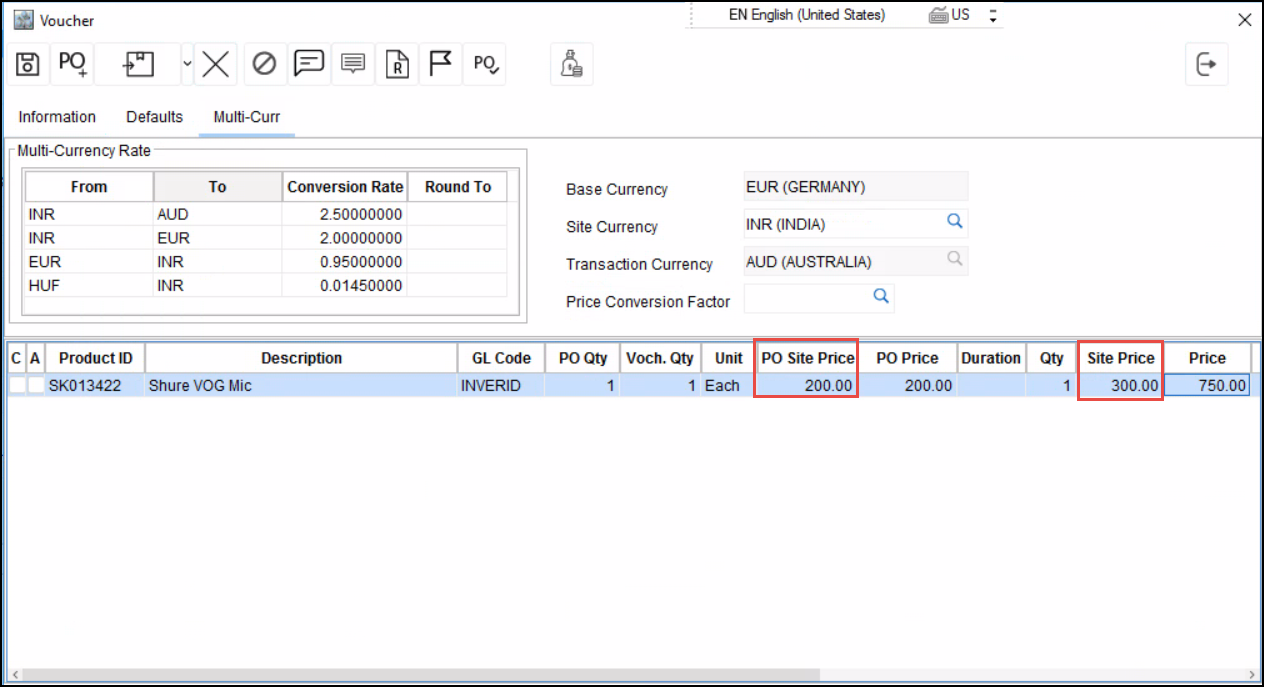Click the Each unit cell
Image resolution: width=1264 pixels, height=687 pixels.
coord(729,385)
